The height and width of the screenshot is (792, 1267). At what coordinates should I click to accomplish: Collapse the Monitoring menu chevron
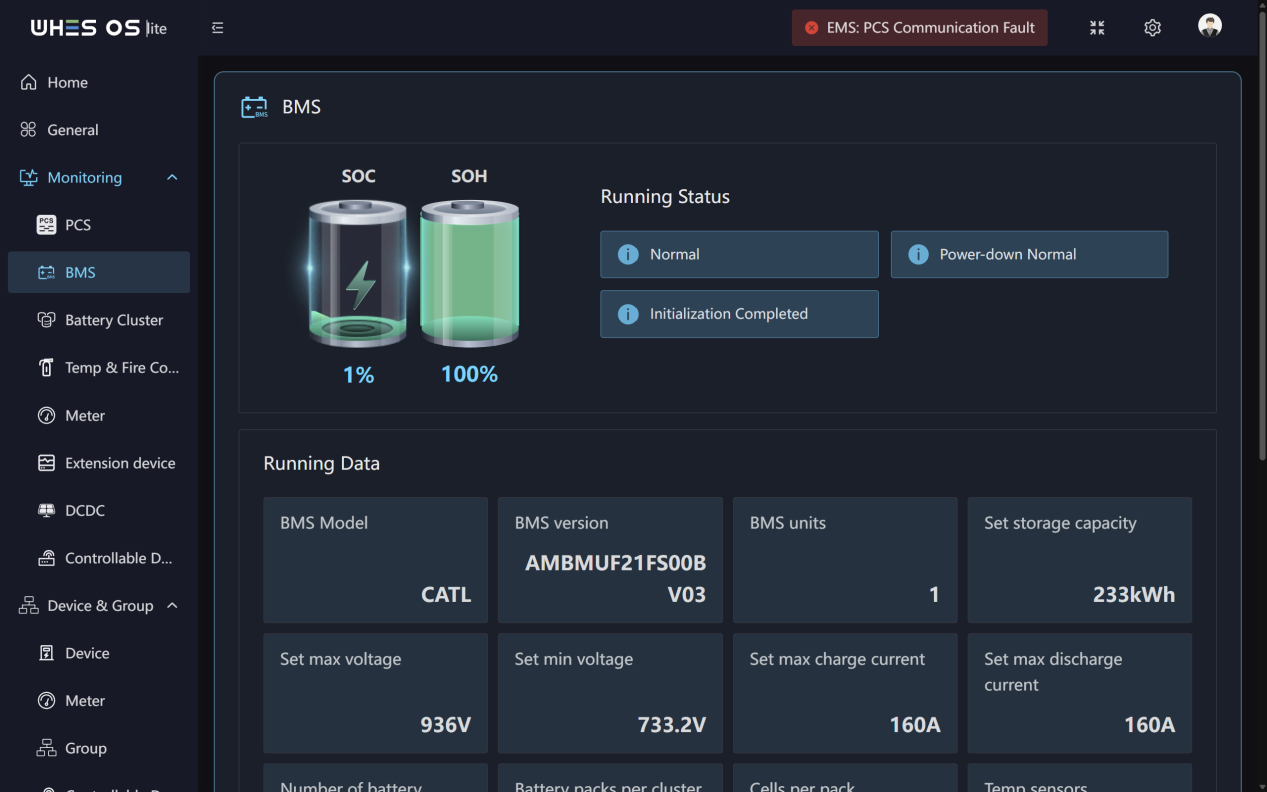pyautogui.click(x=172, y=178)
